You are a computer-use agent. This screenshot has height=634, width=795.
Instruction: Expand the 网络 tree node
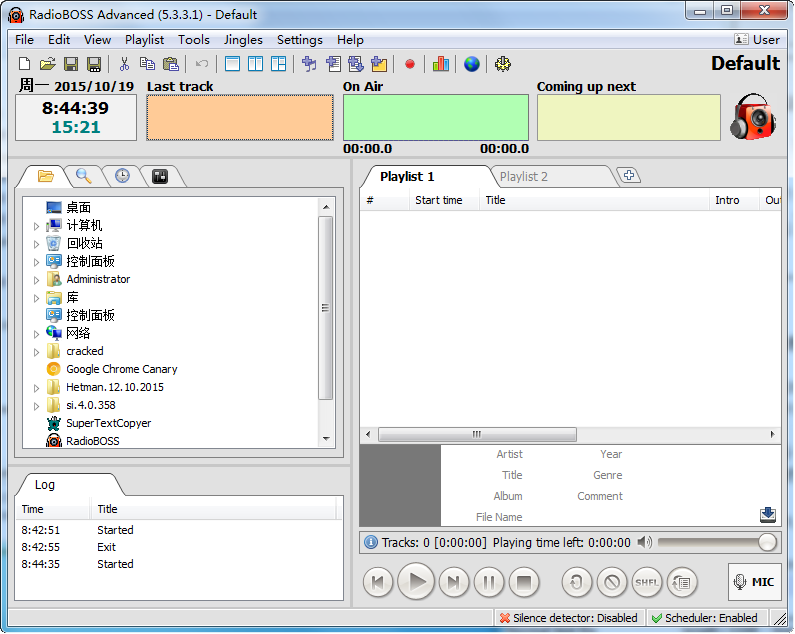37,334
